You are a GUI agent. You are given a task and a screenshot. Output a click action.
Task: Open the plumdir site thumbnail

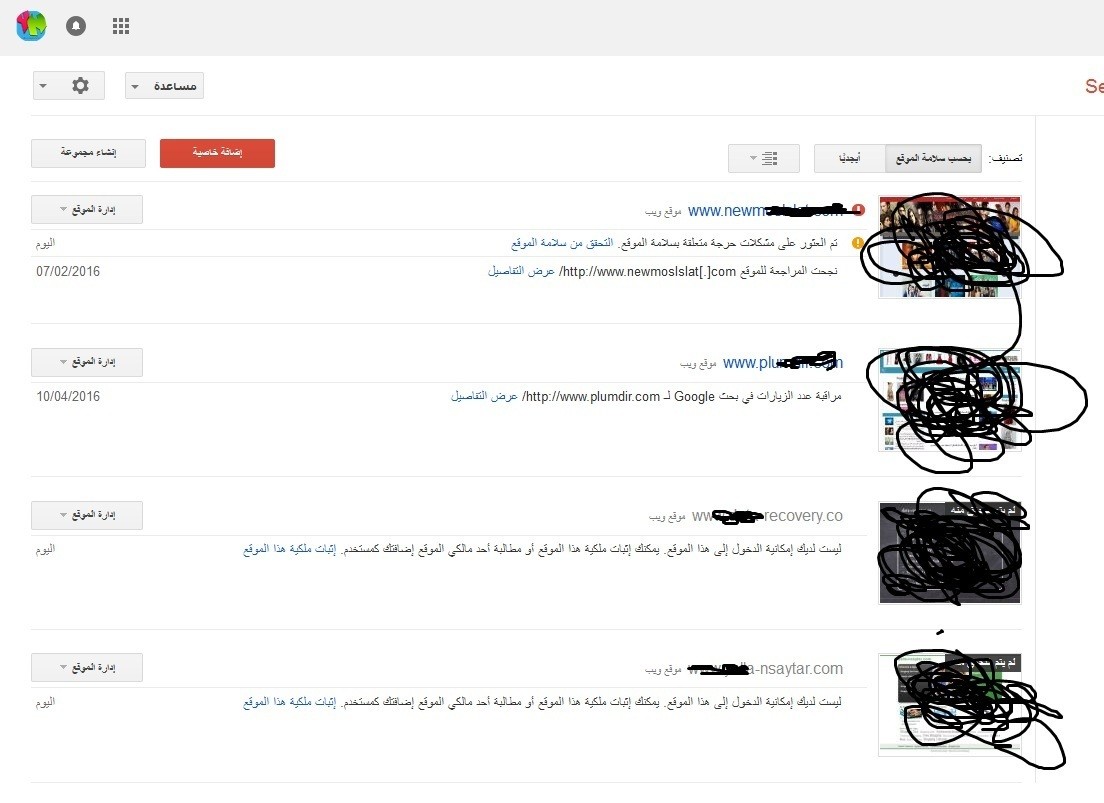[x=950, y=400]
